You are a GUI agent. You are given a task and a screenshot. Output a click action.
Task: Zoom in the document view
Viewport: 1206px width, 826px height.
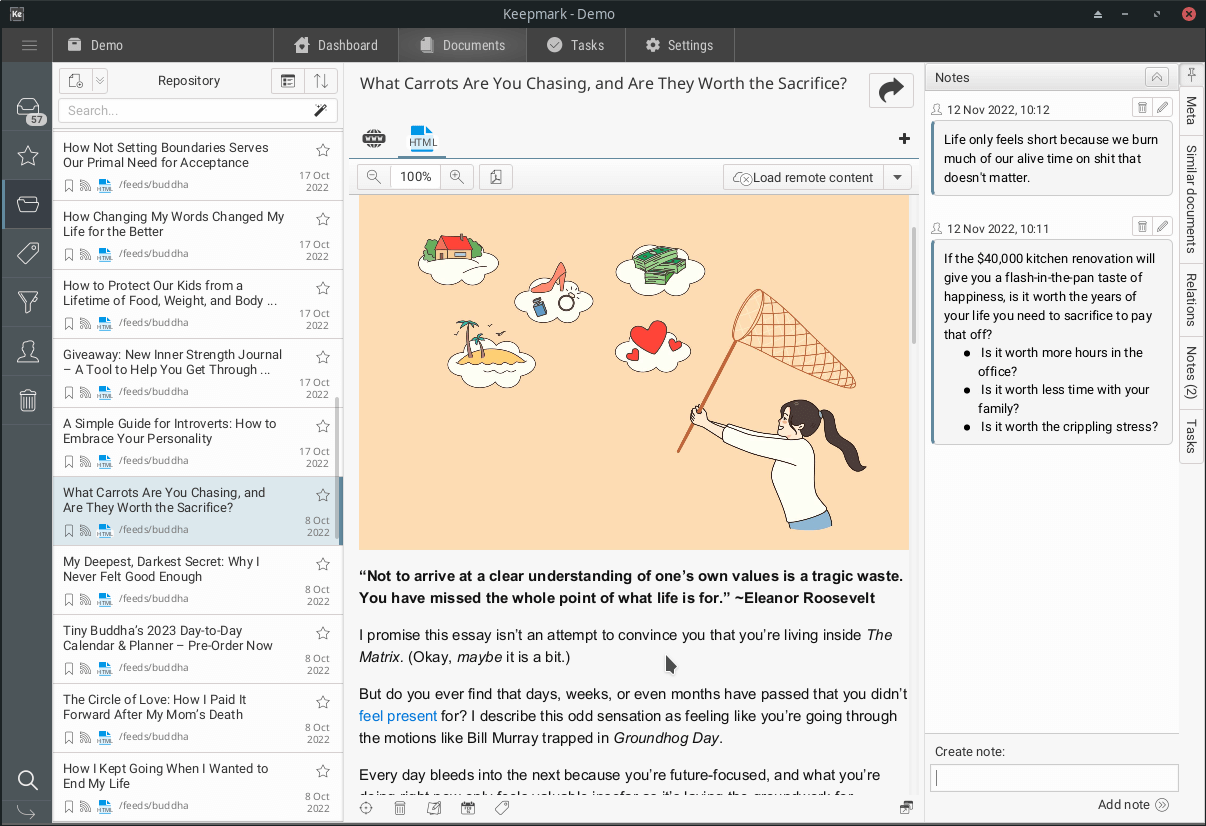457,177
